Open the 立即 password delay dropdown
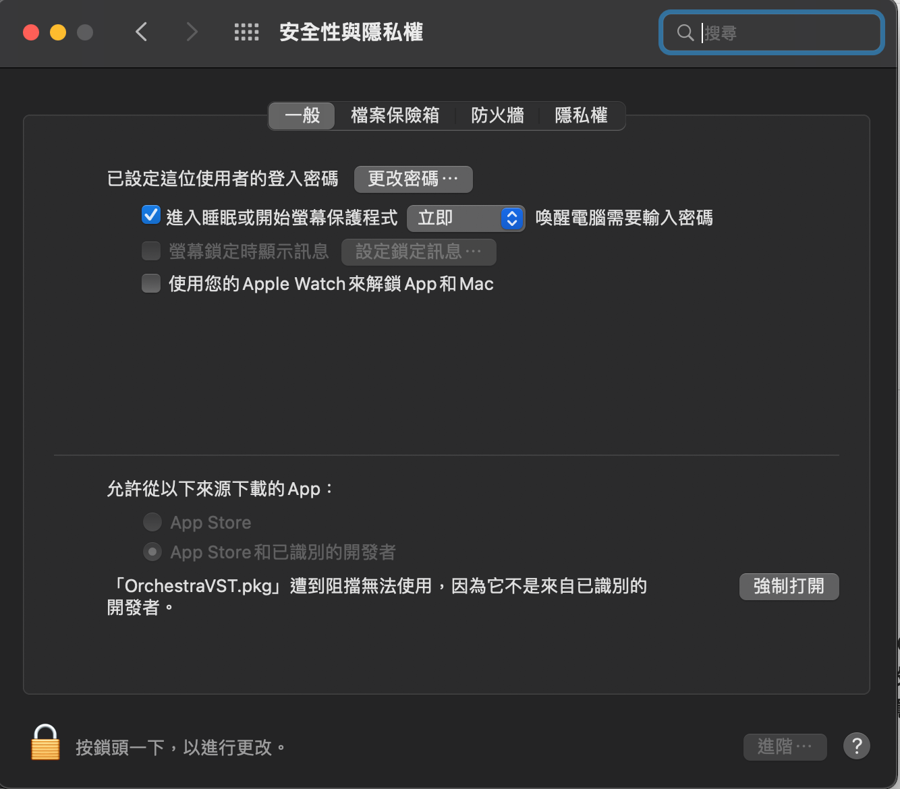Viewport: 900px width, 789px height. (x=465, y=218)
